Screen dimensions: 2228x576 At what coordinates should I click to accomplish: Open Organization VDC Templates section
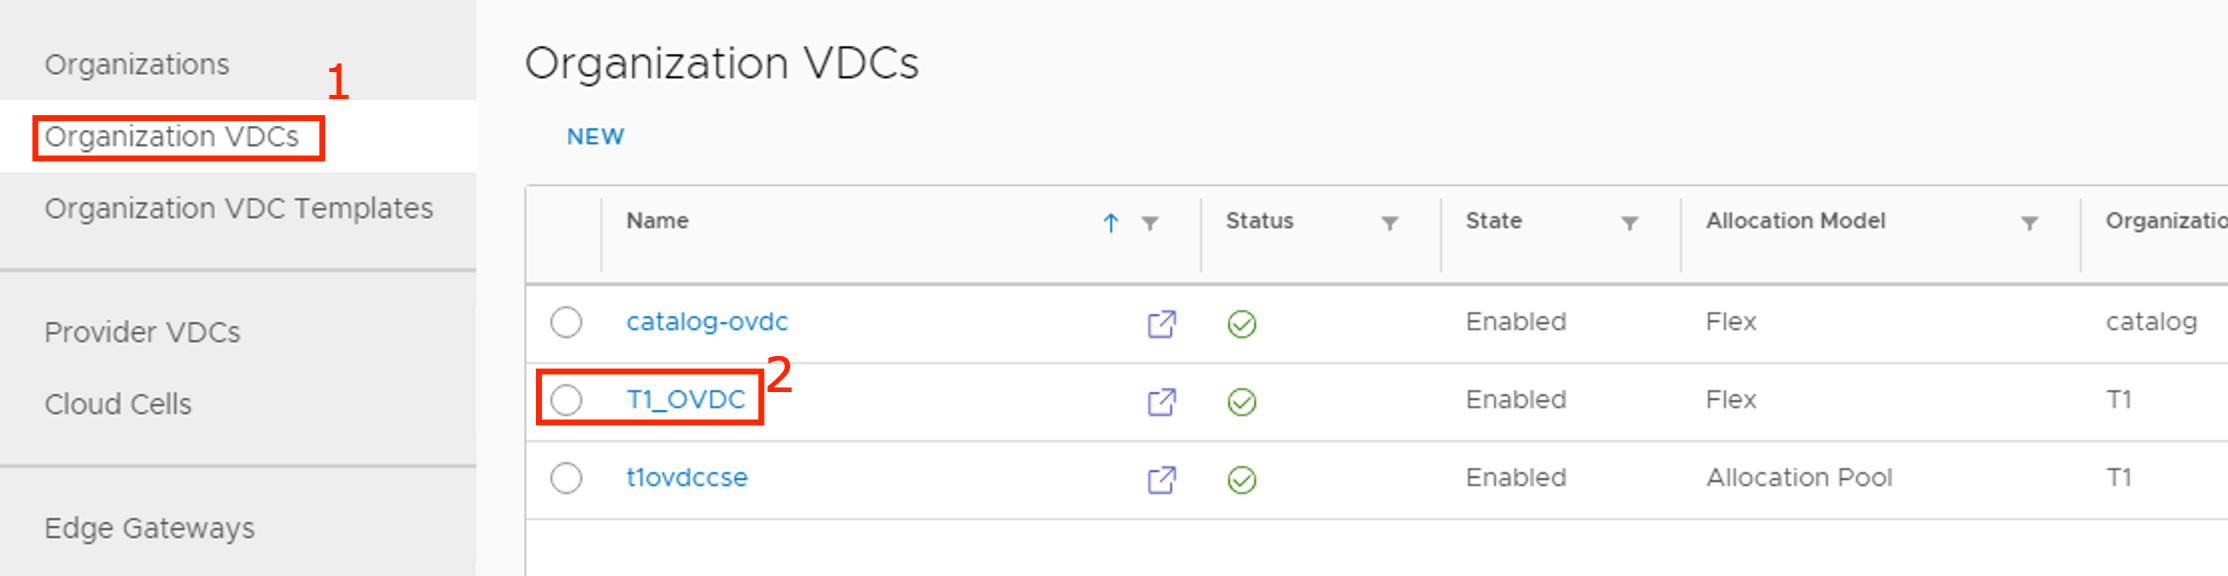[239, 208]
